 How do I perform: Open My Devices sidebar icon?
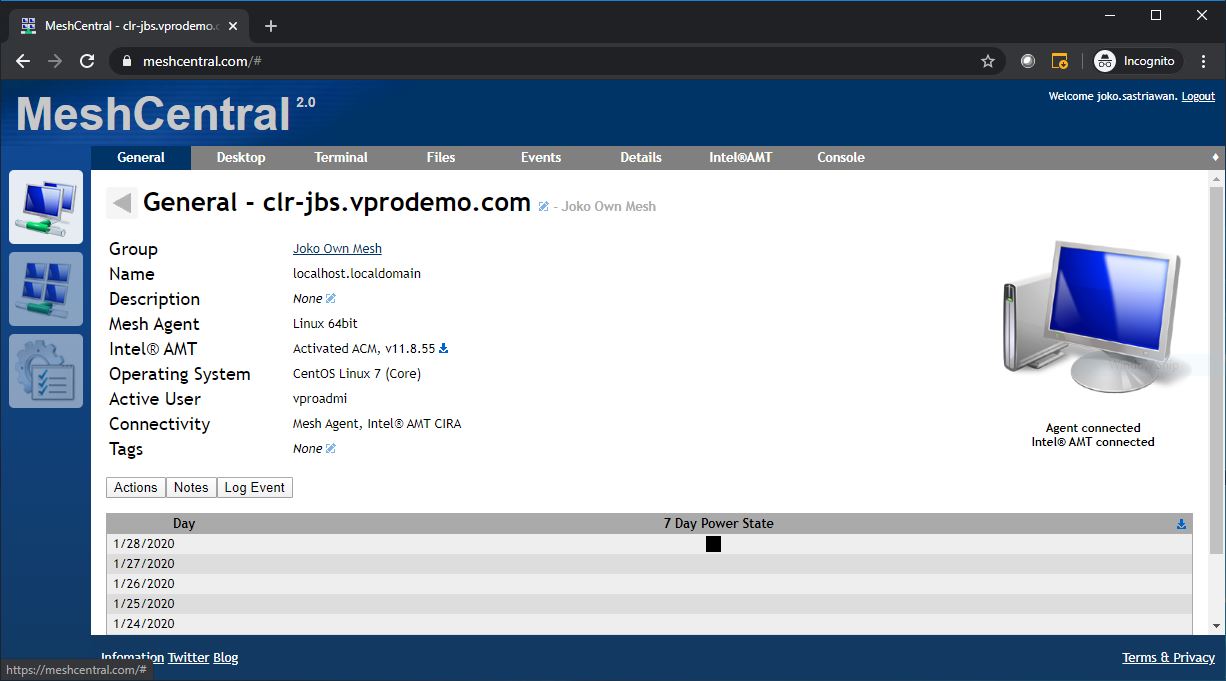46,207
